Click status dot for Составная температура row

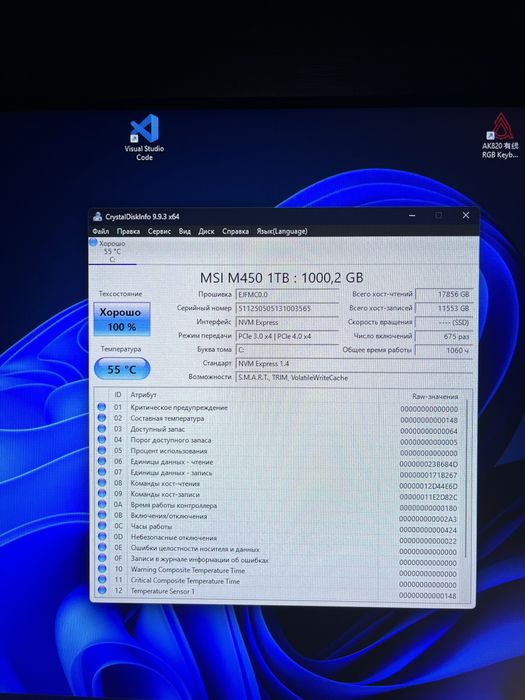102,418
